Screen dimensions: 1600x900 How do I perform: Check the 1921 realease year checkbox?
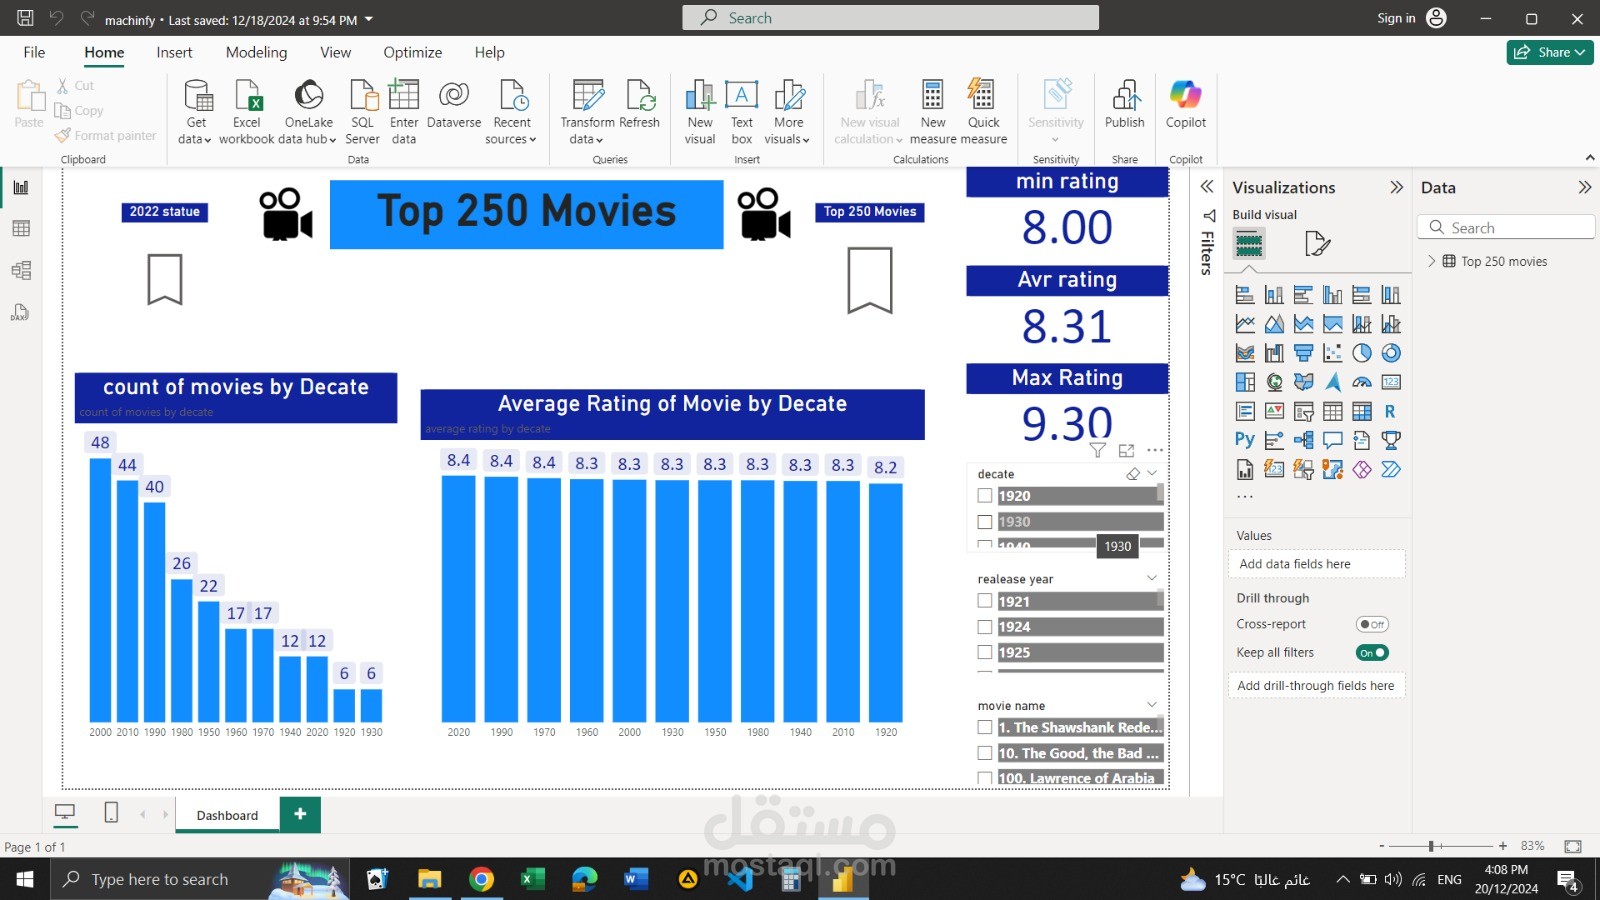click(x=985, y=601)
